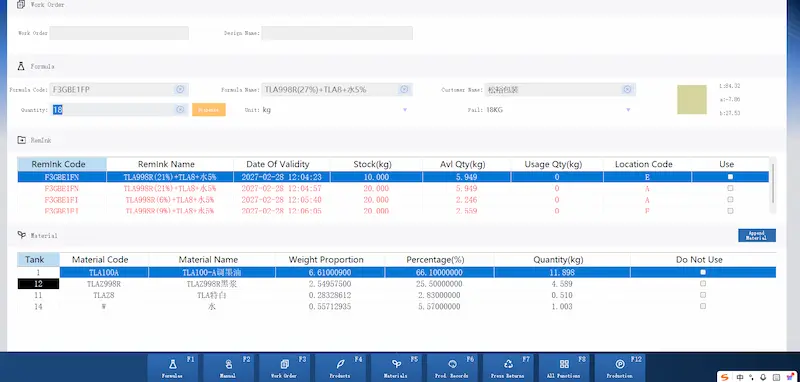Toggle Do Not Use for water W
Screen dimensions: 800x382
click(703, 306)
